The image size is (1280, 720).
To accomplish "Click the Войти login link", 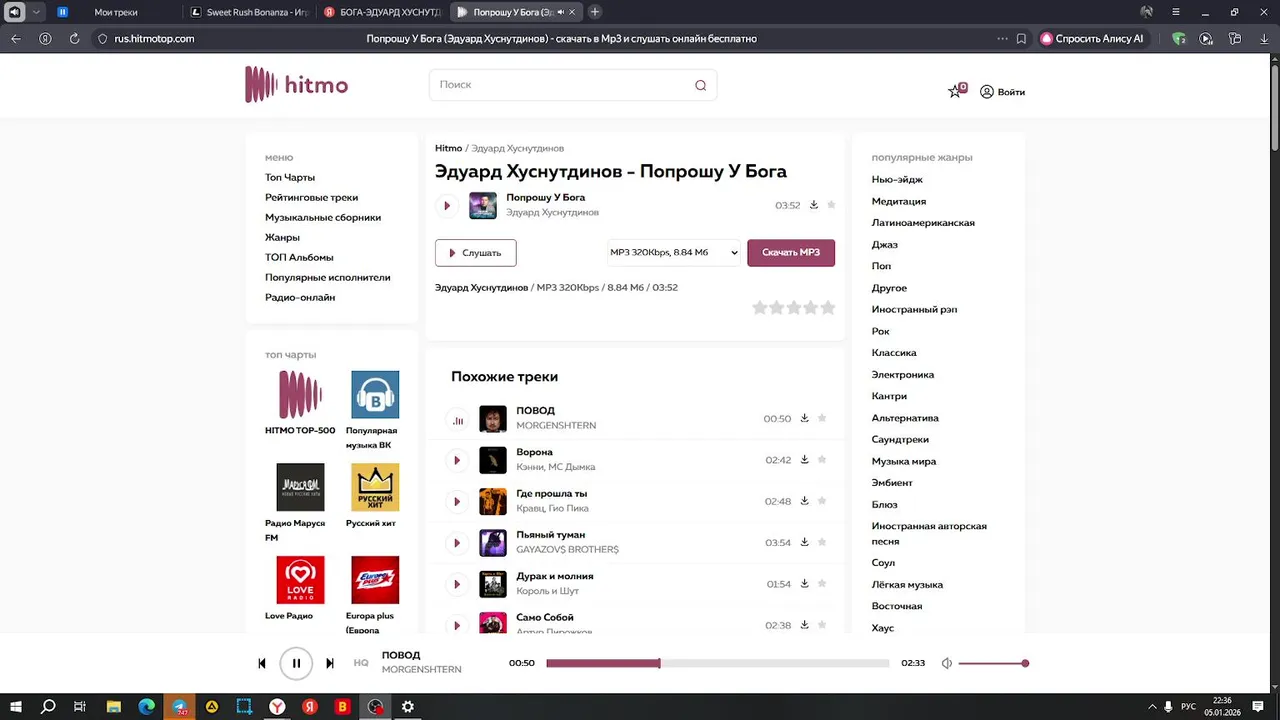I will point(1002,92).
